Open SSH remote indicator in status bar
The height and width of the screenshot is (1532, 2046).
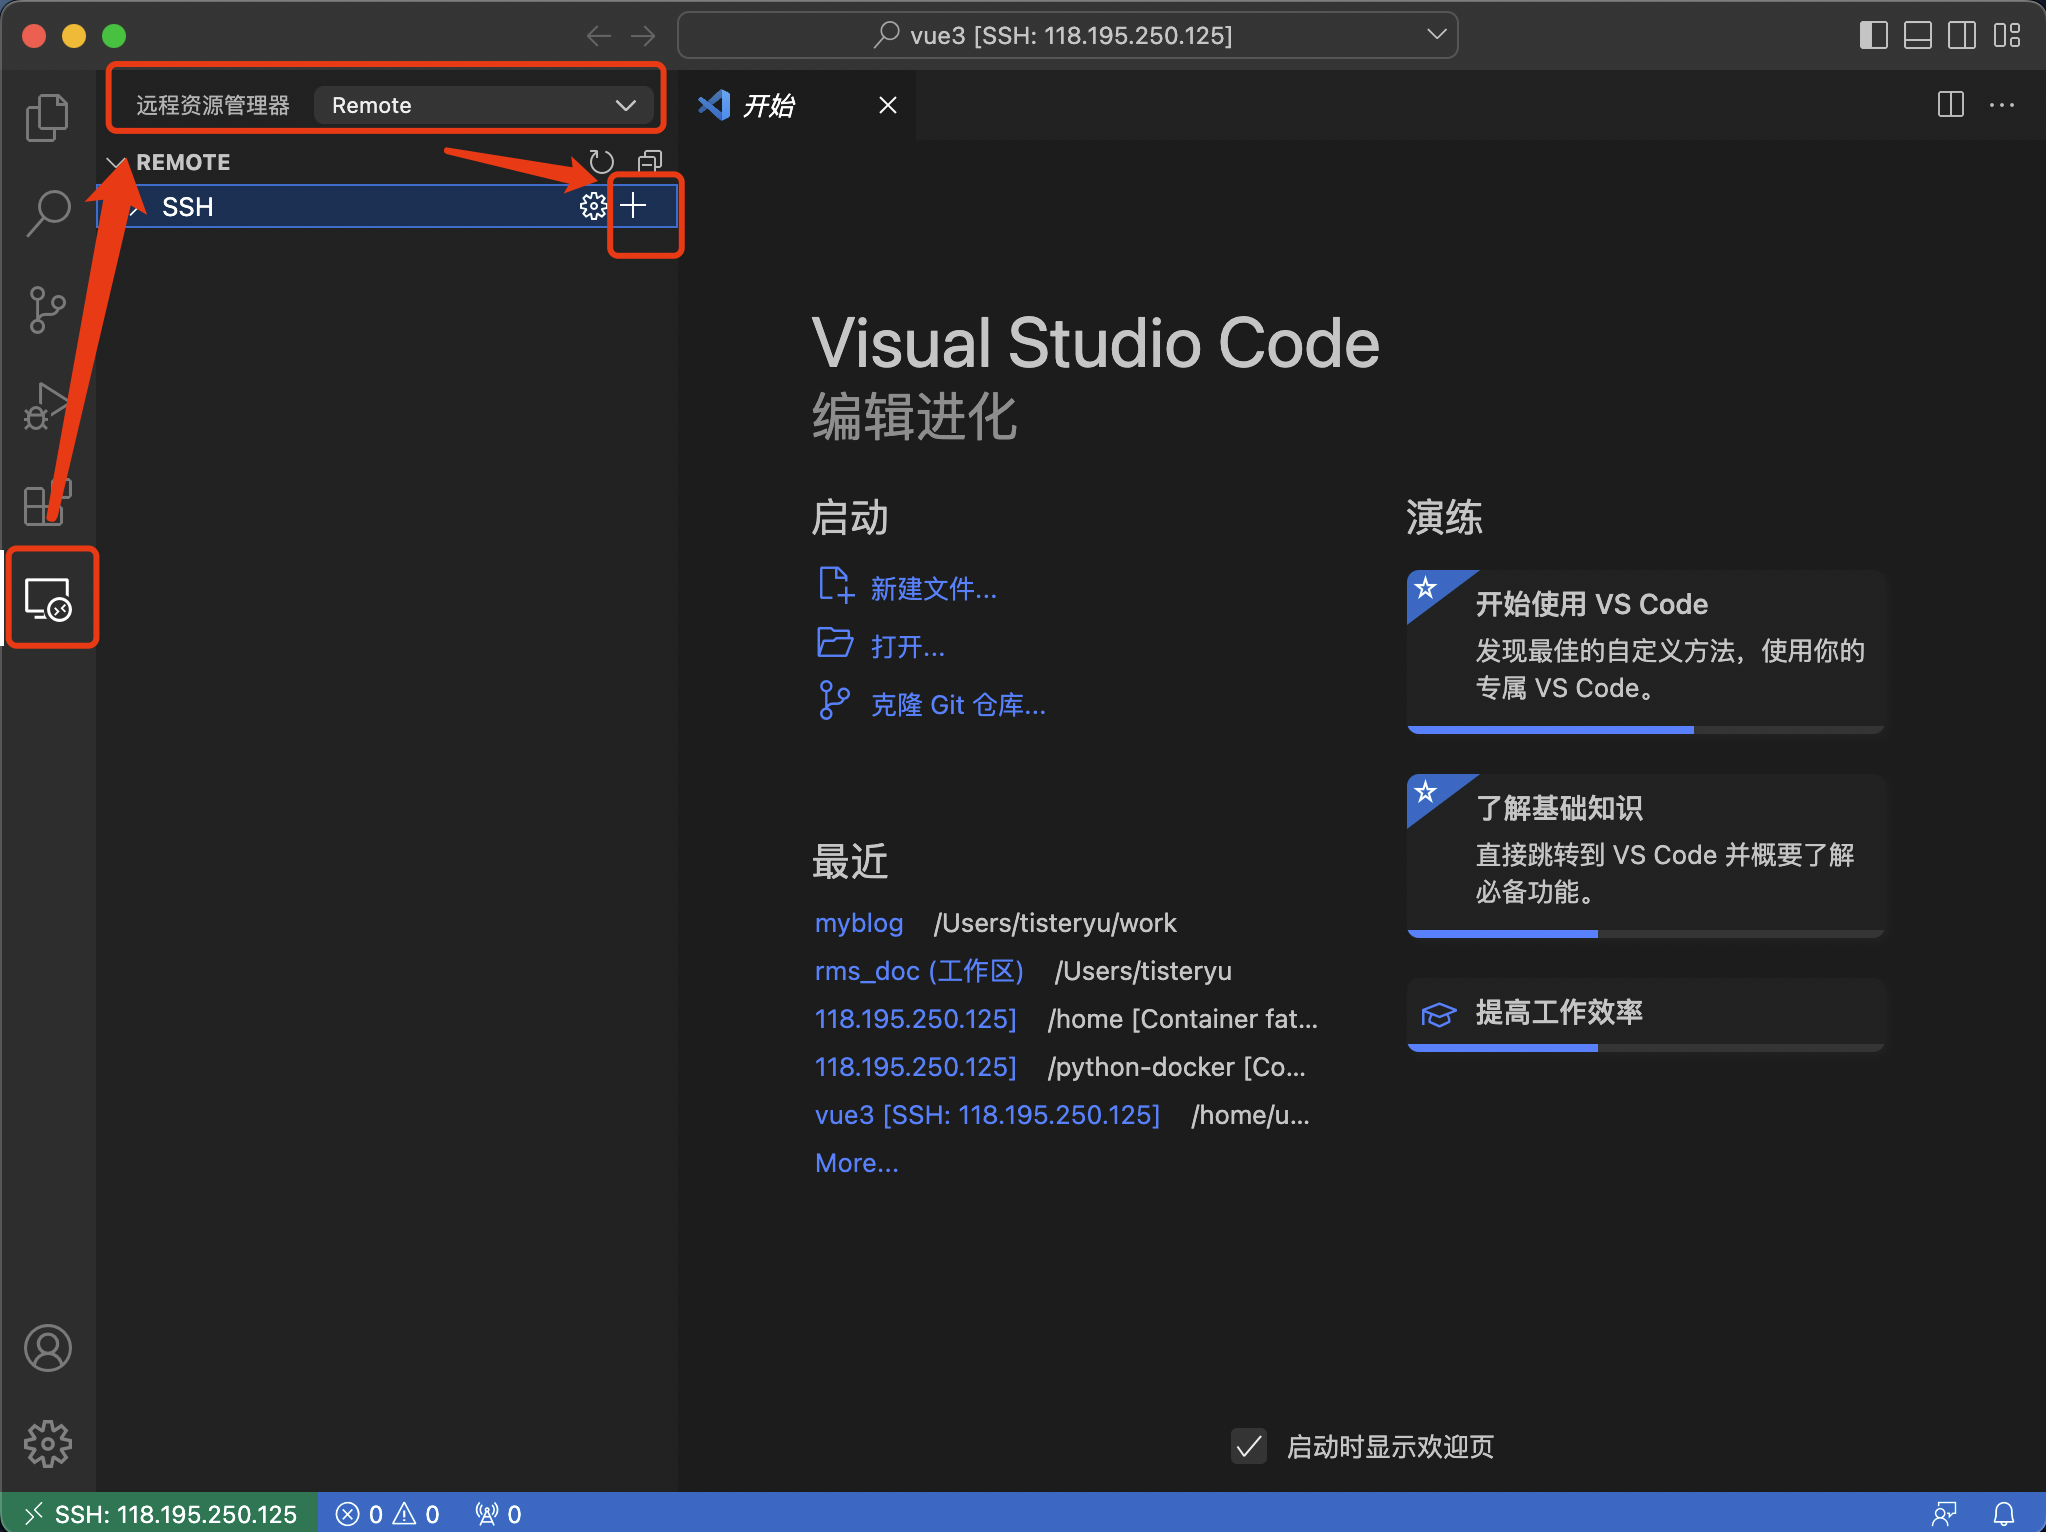(x=160, y=1514)
